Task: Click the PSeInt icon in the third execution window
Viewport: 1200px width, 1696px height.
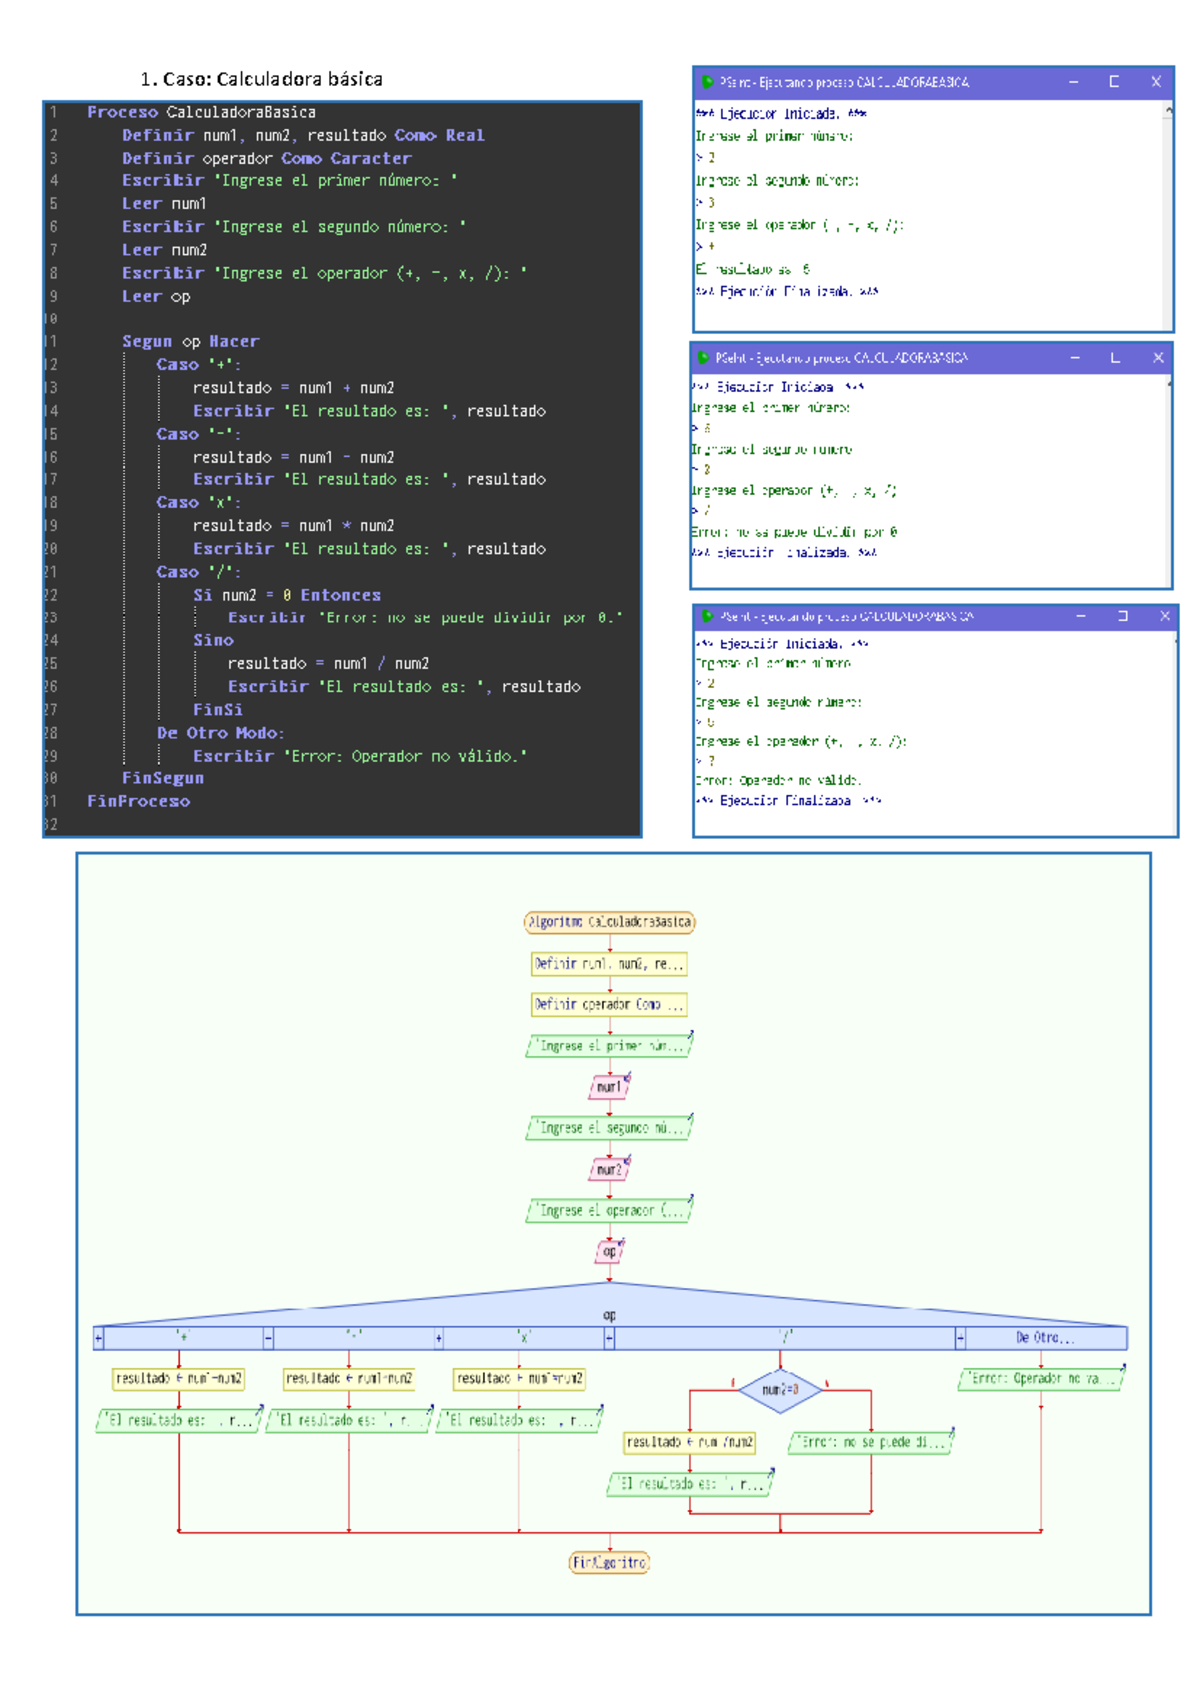Action: 707,616
